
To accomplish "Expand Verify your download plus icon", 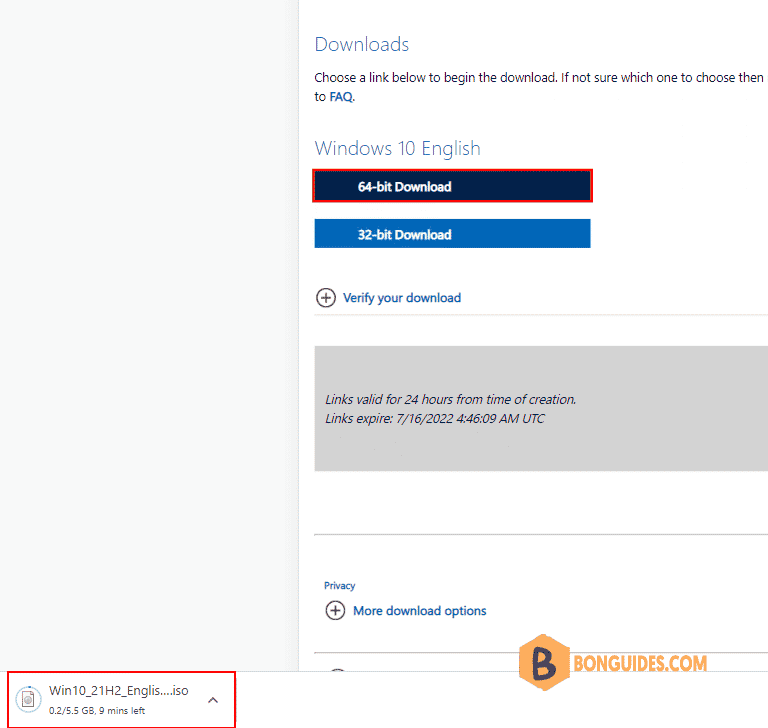I will tap(326, 297).
